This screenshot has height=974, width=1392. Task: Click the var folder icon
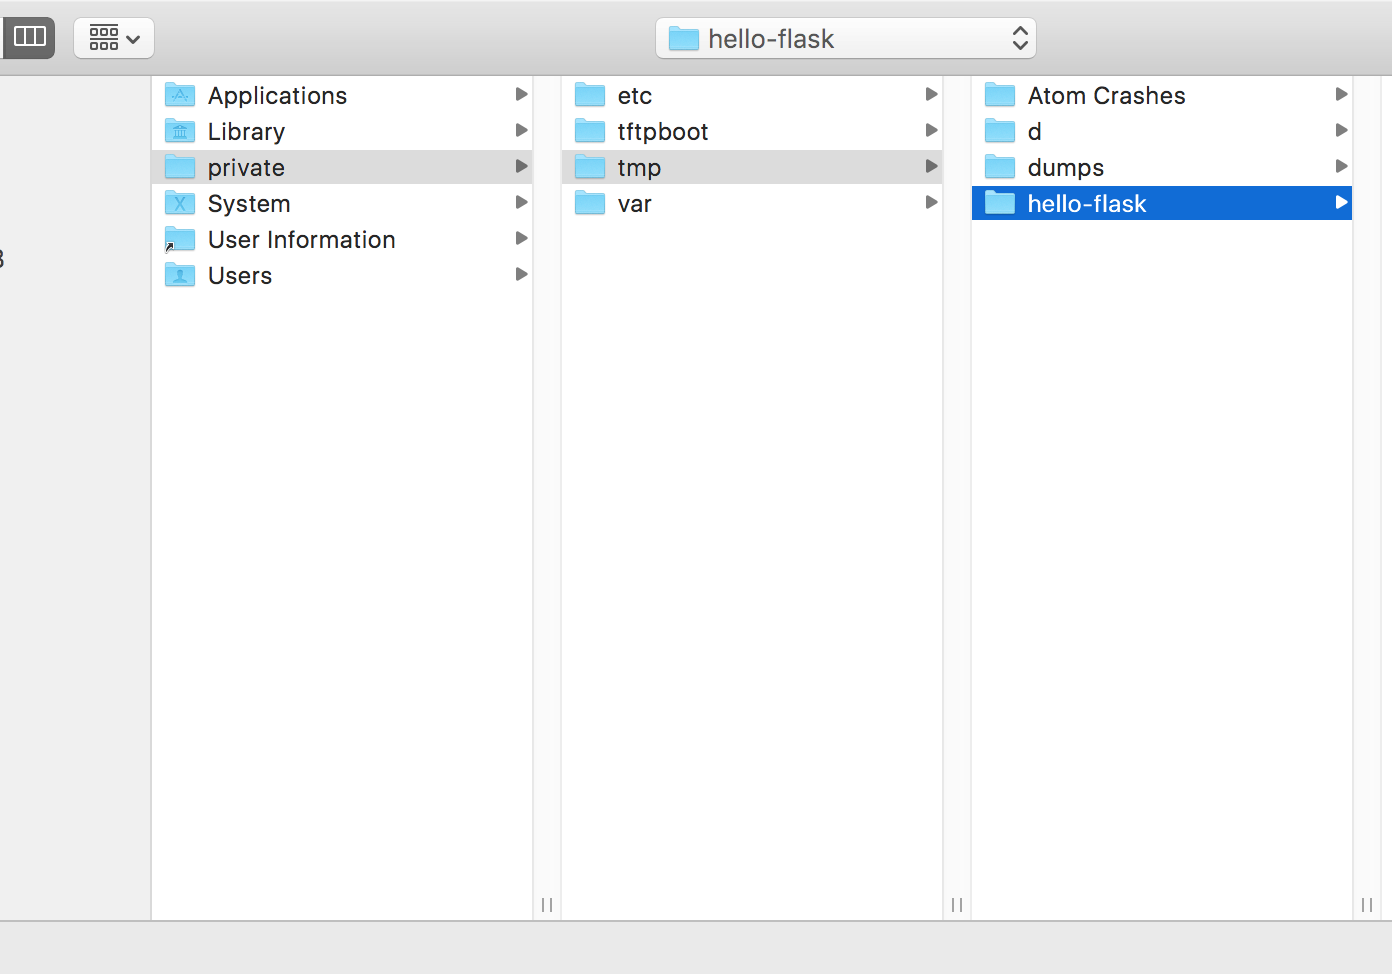click(590, 203)
